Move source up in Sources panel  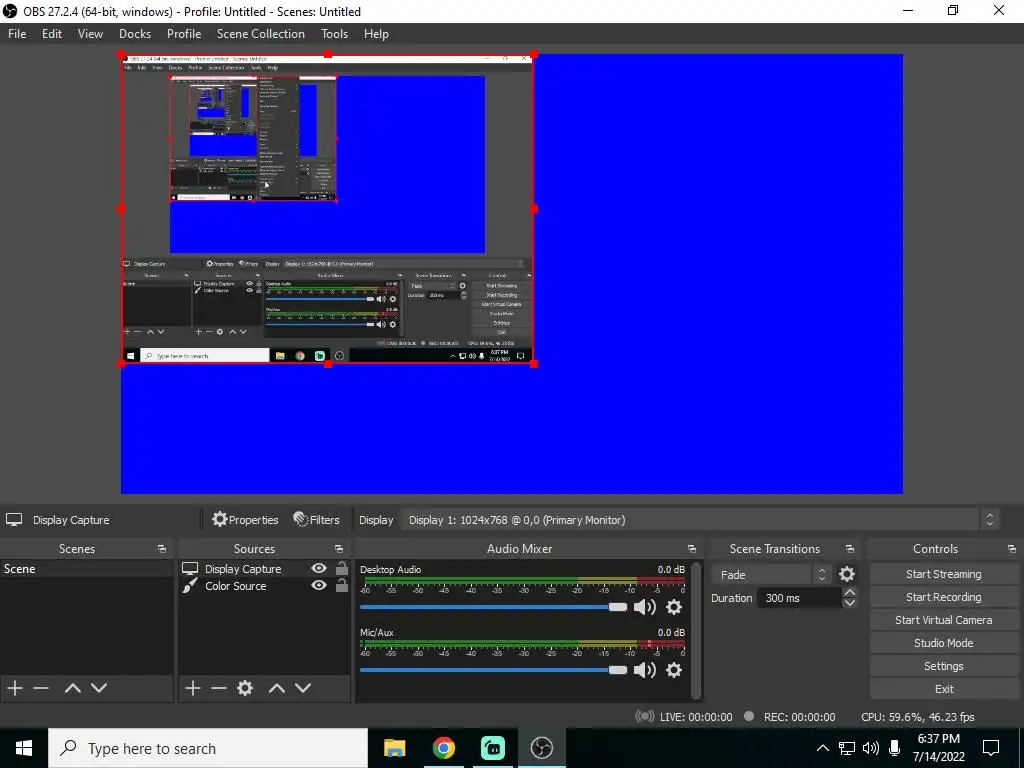pyautogui.click(x=277, y=688)
